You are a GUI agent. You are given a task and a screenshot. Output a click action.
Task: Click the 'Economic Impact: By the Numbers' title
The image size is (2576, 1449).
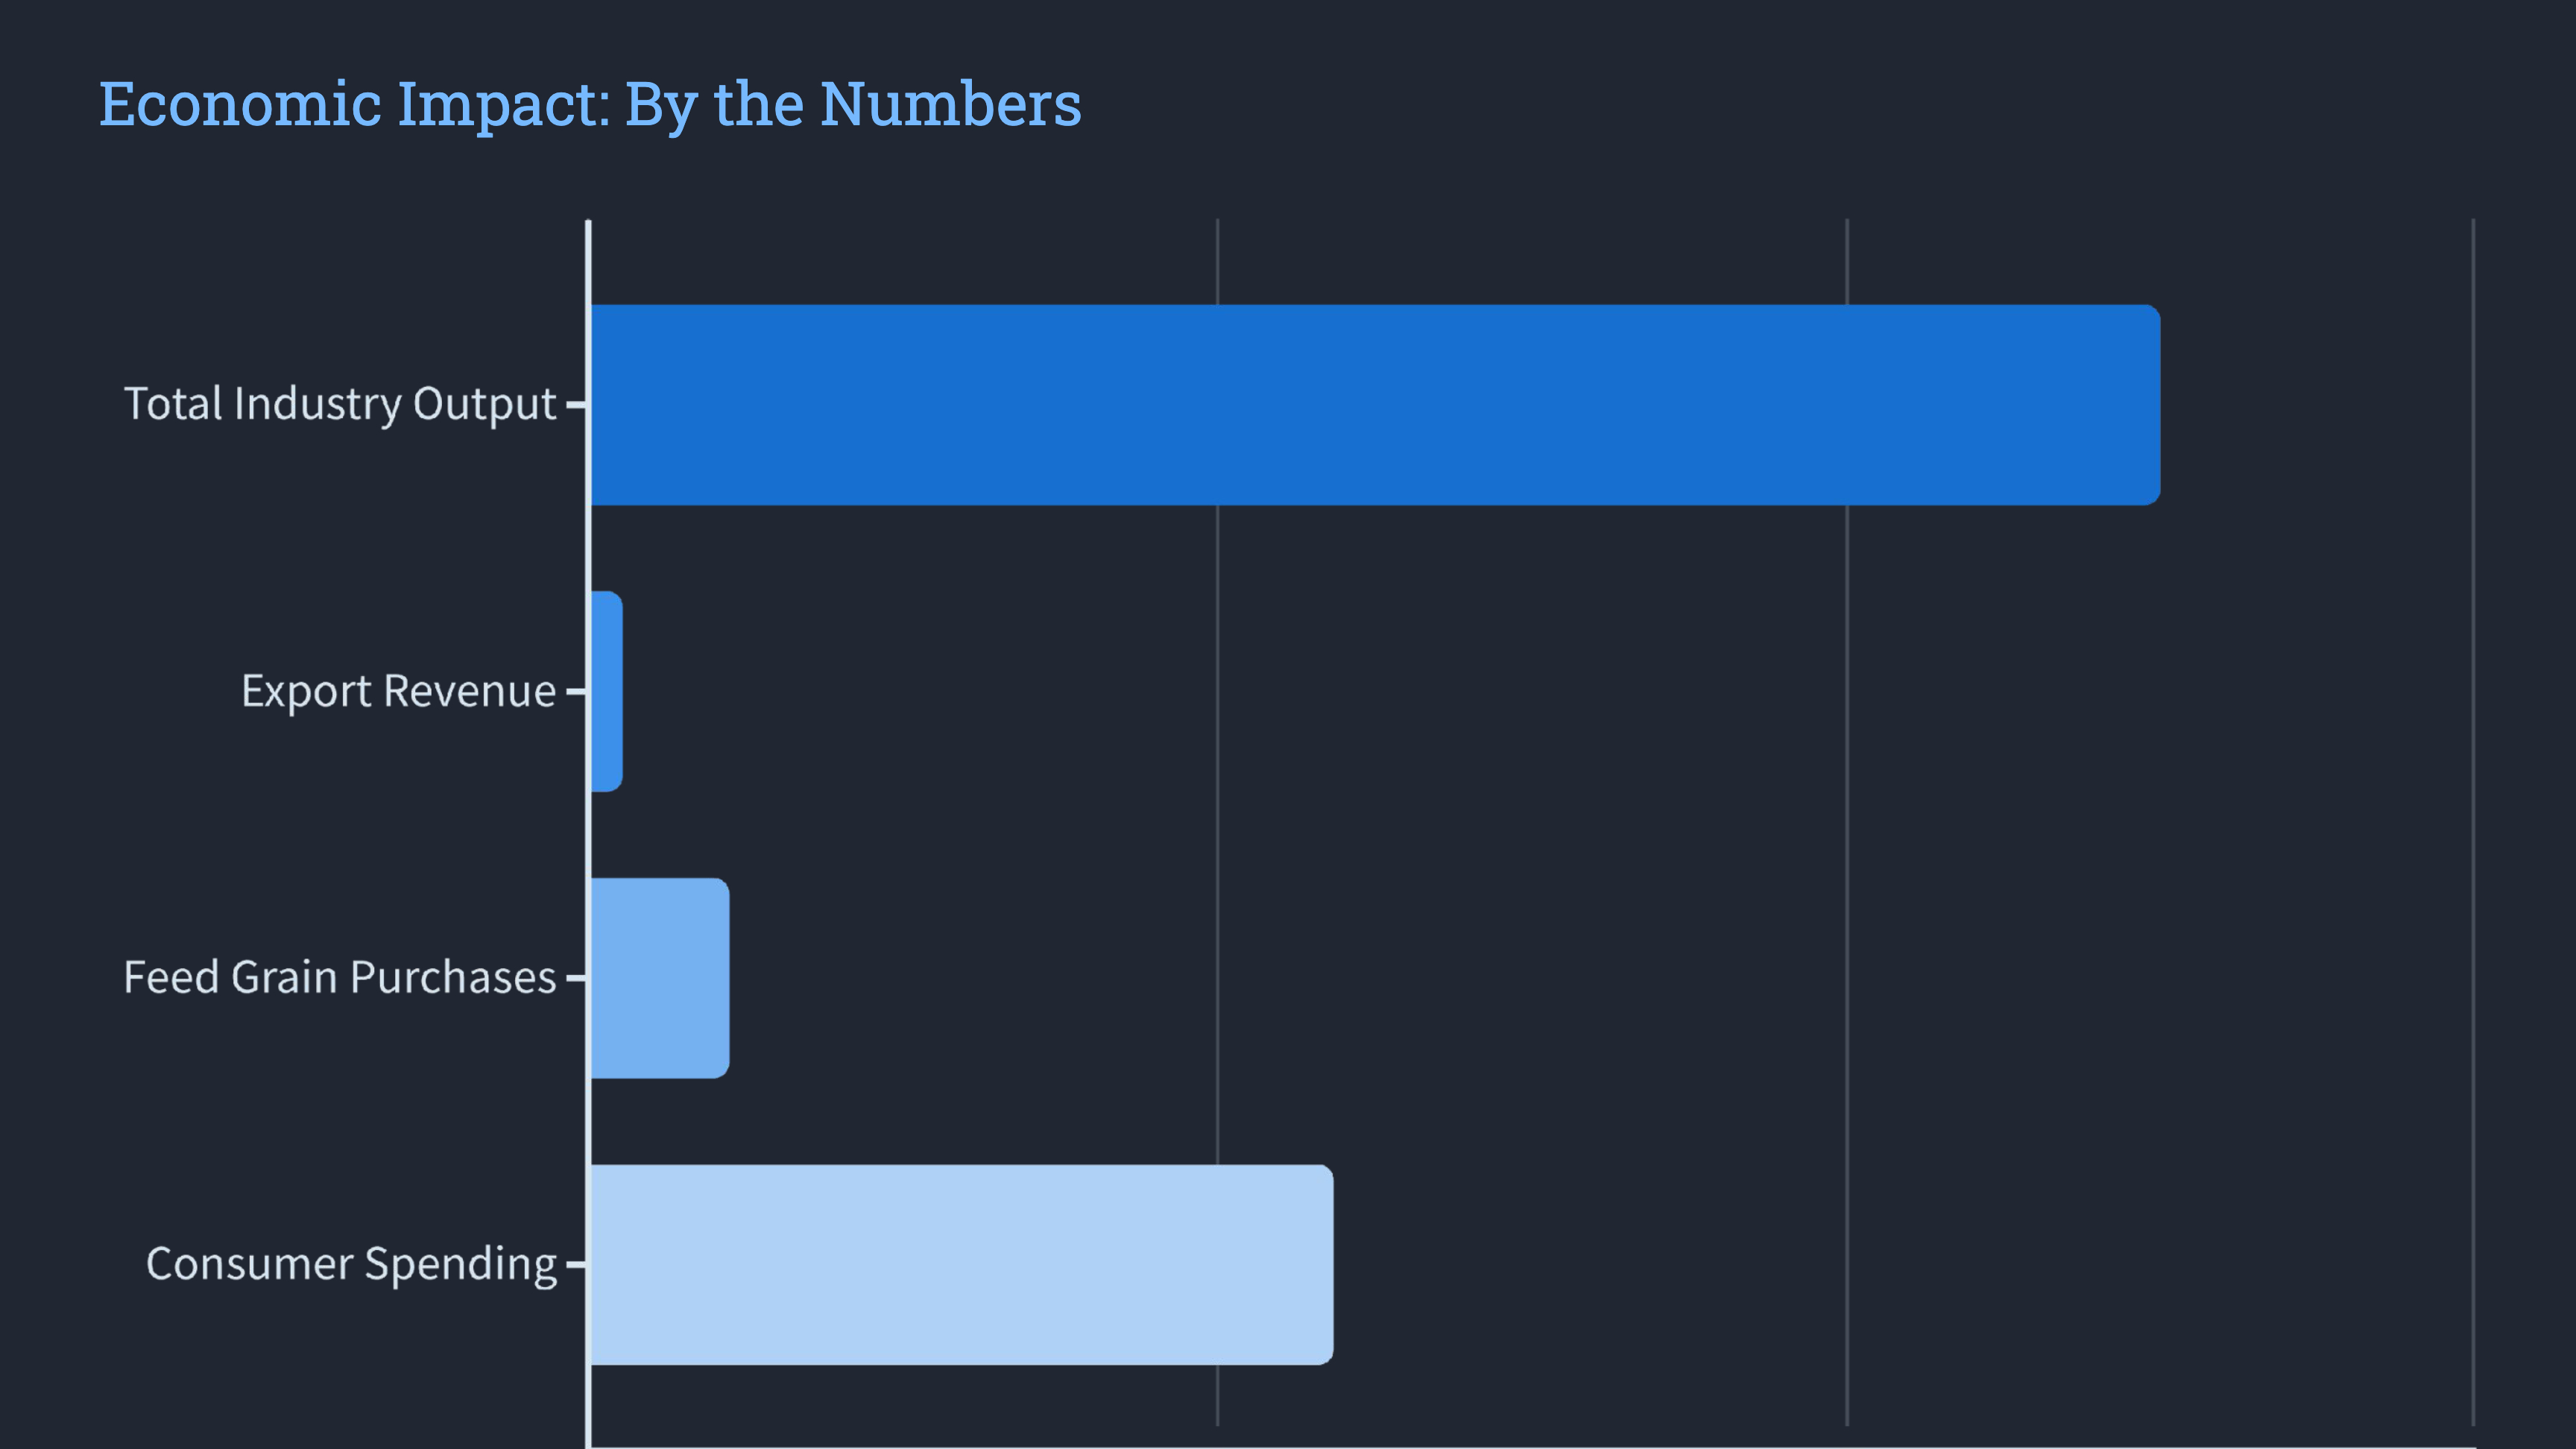589,104
